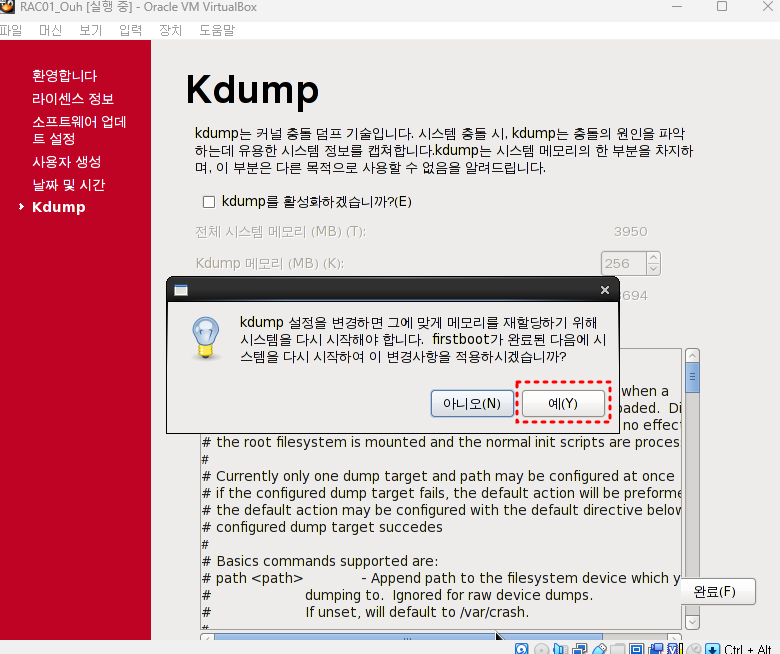Click the 'Currently only one dump target' line
The height and width of the screenshot is (654, 780).
438,476
